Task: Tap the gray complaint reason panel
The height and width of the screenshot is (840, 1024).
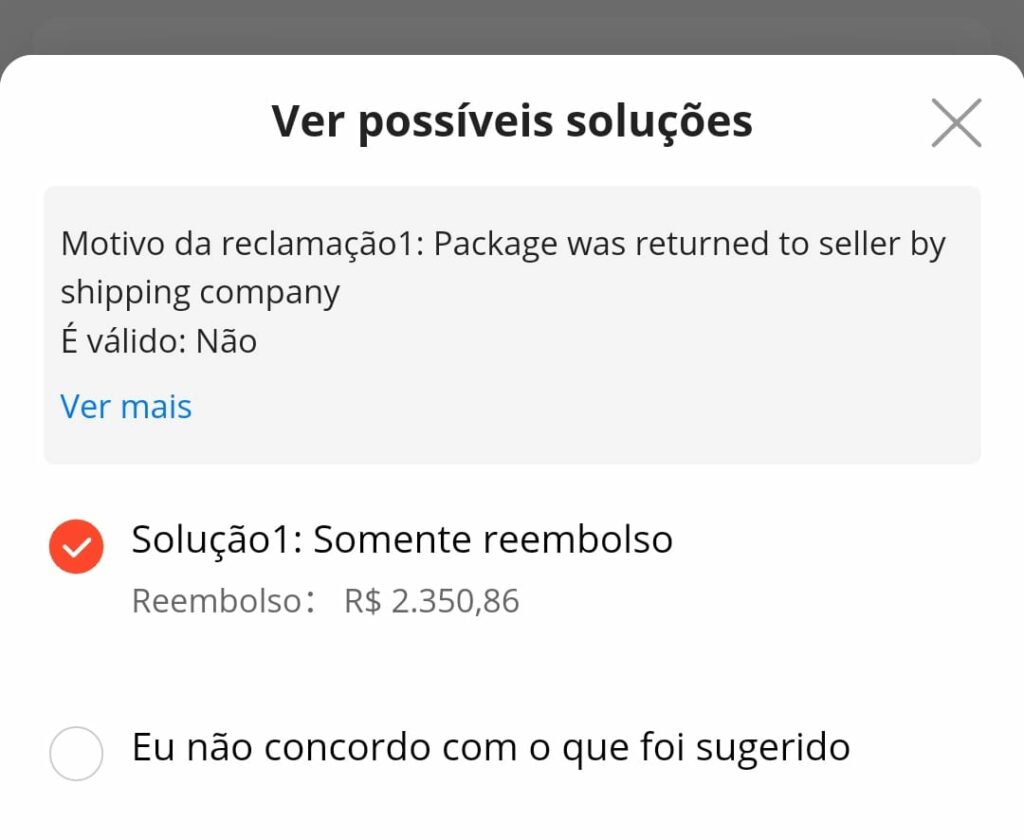Action: tap(512, 325)
